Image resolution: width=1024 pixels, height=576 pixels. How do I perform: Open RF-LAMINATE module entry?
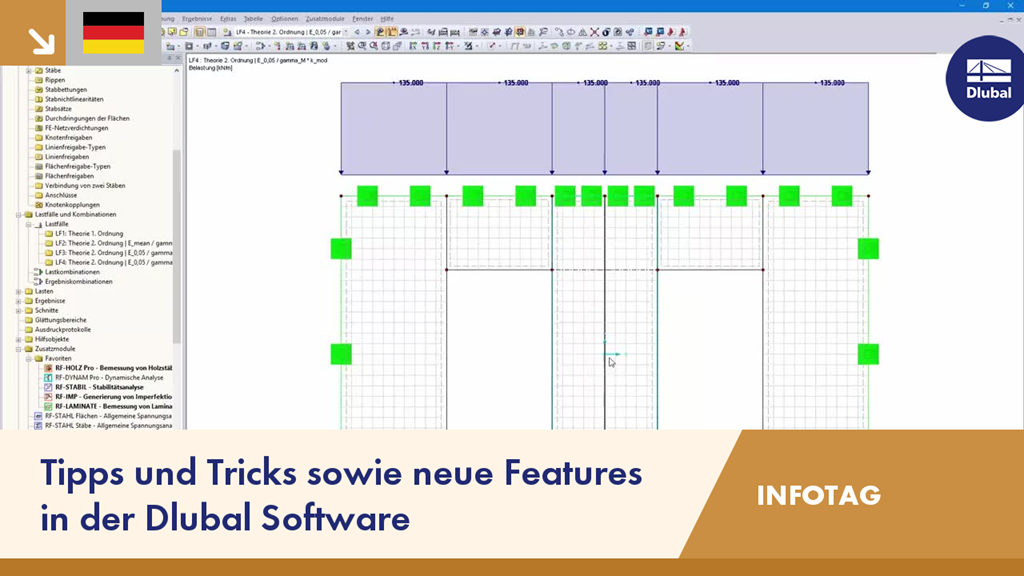[x=114, y=406]
